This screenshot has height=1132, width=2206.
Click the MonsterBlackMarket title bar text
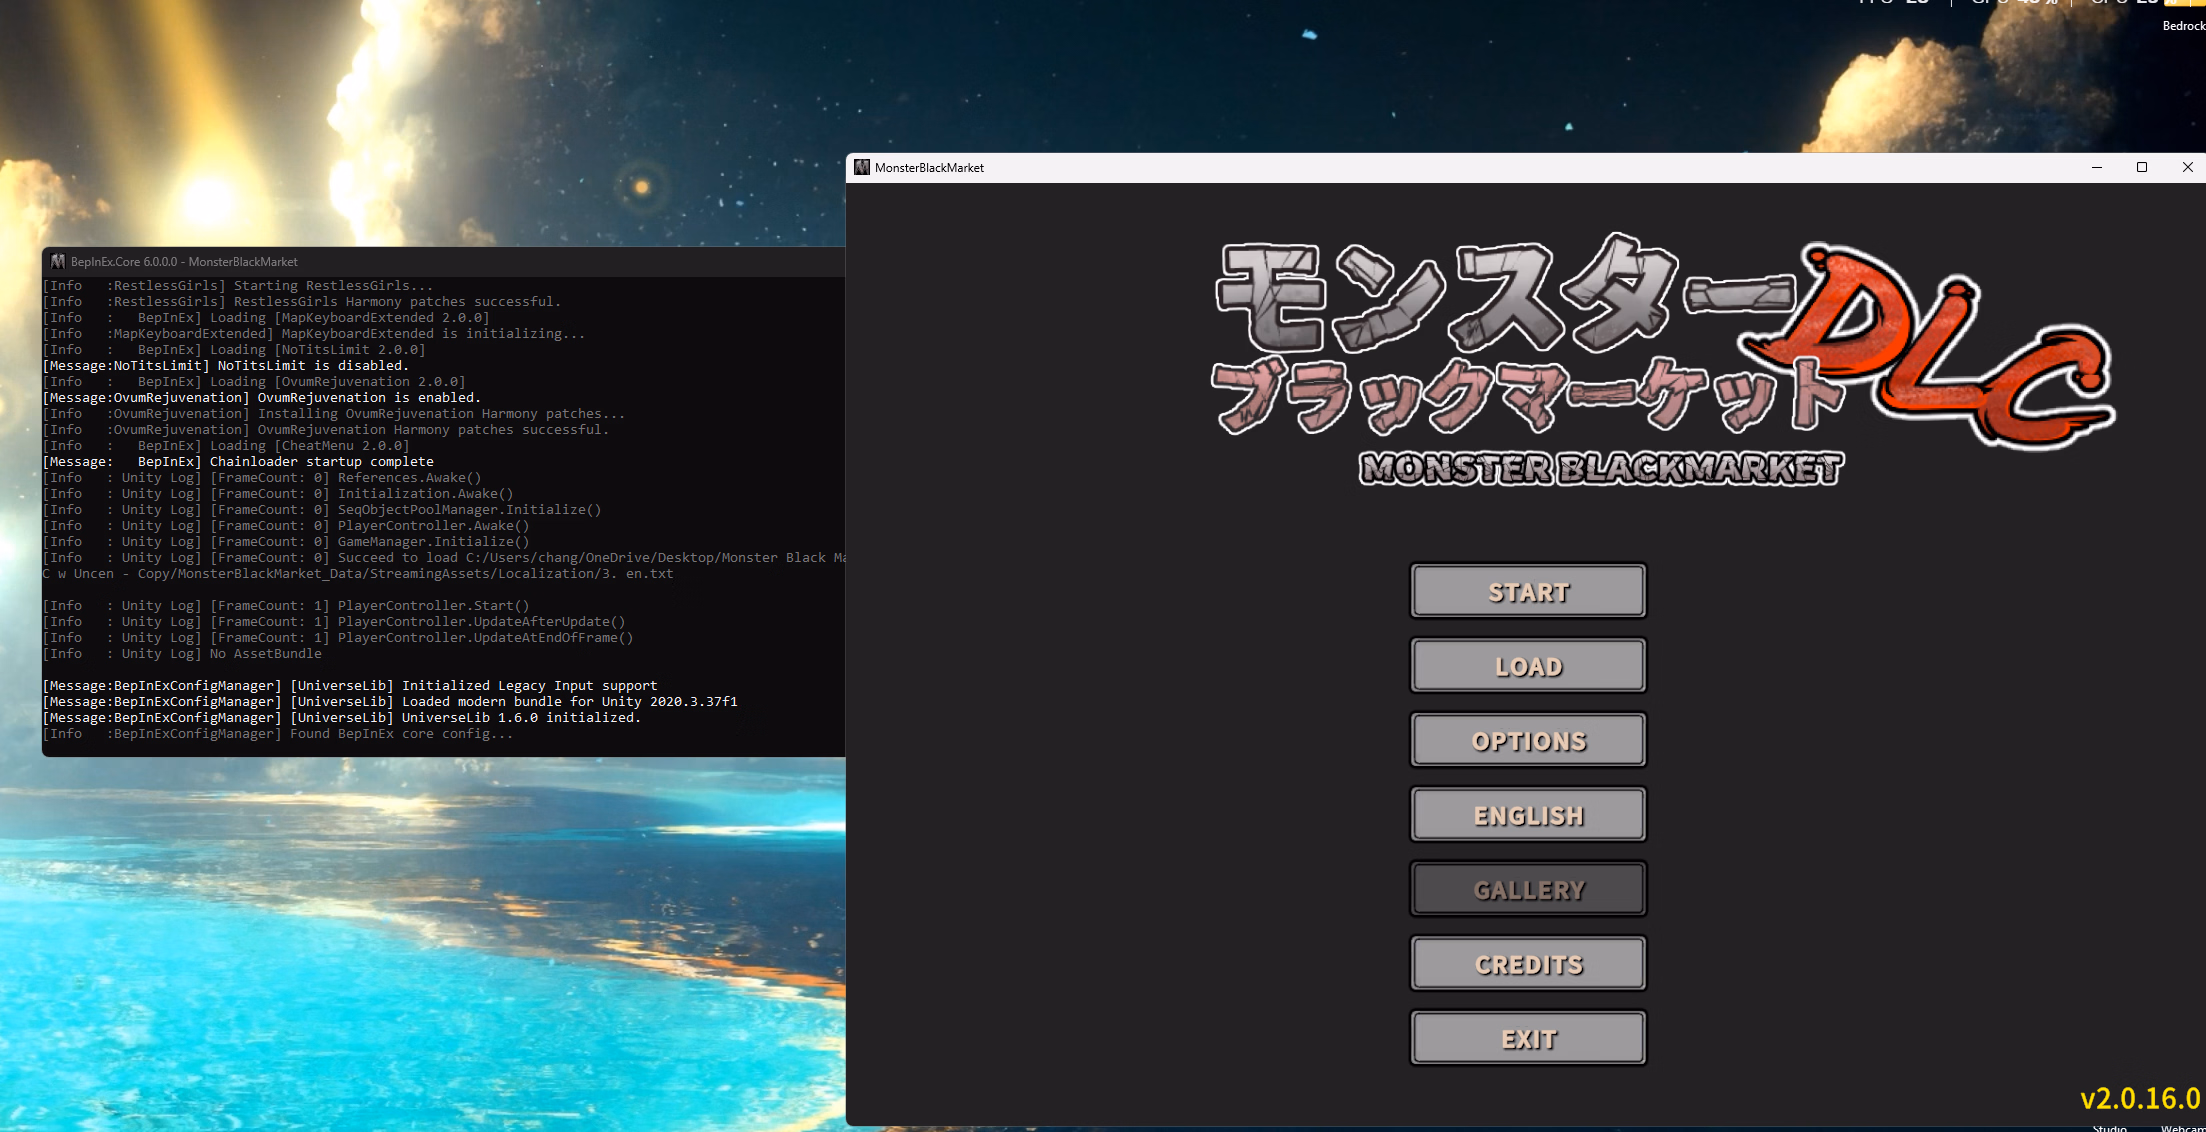tap(929, 168)
